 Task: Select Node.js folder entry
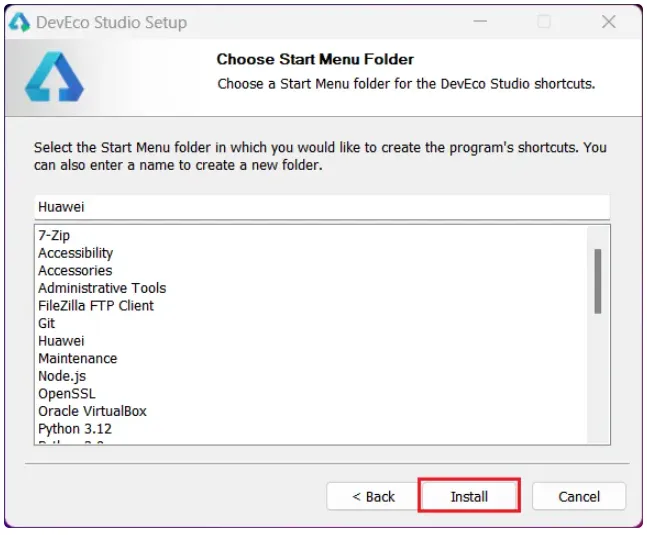click(x=62, y=376)
